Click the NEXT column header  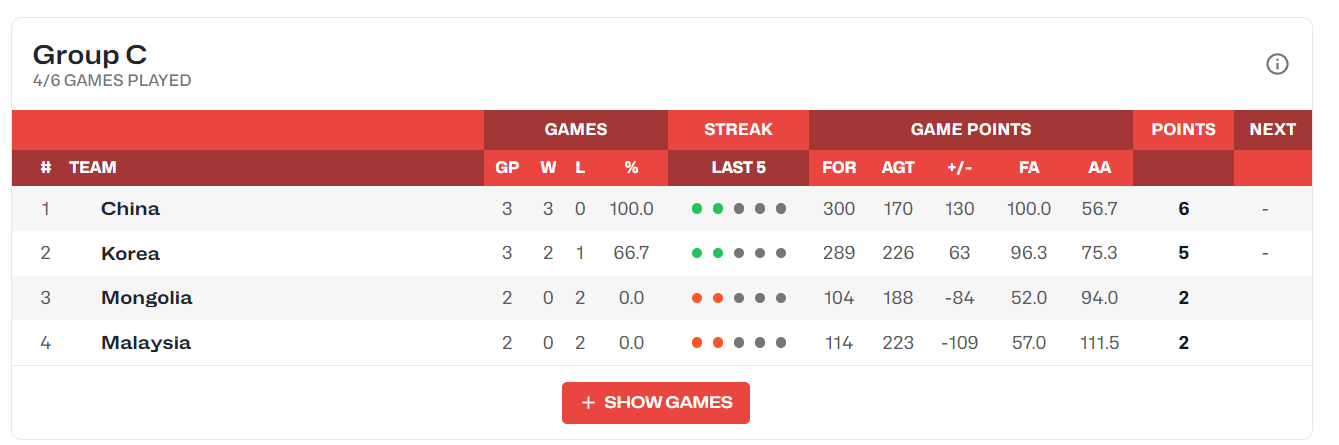coord(1272,129)
